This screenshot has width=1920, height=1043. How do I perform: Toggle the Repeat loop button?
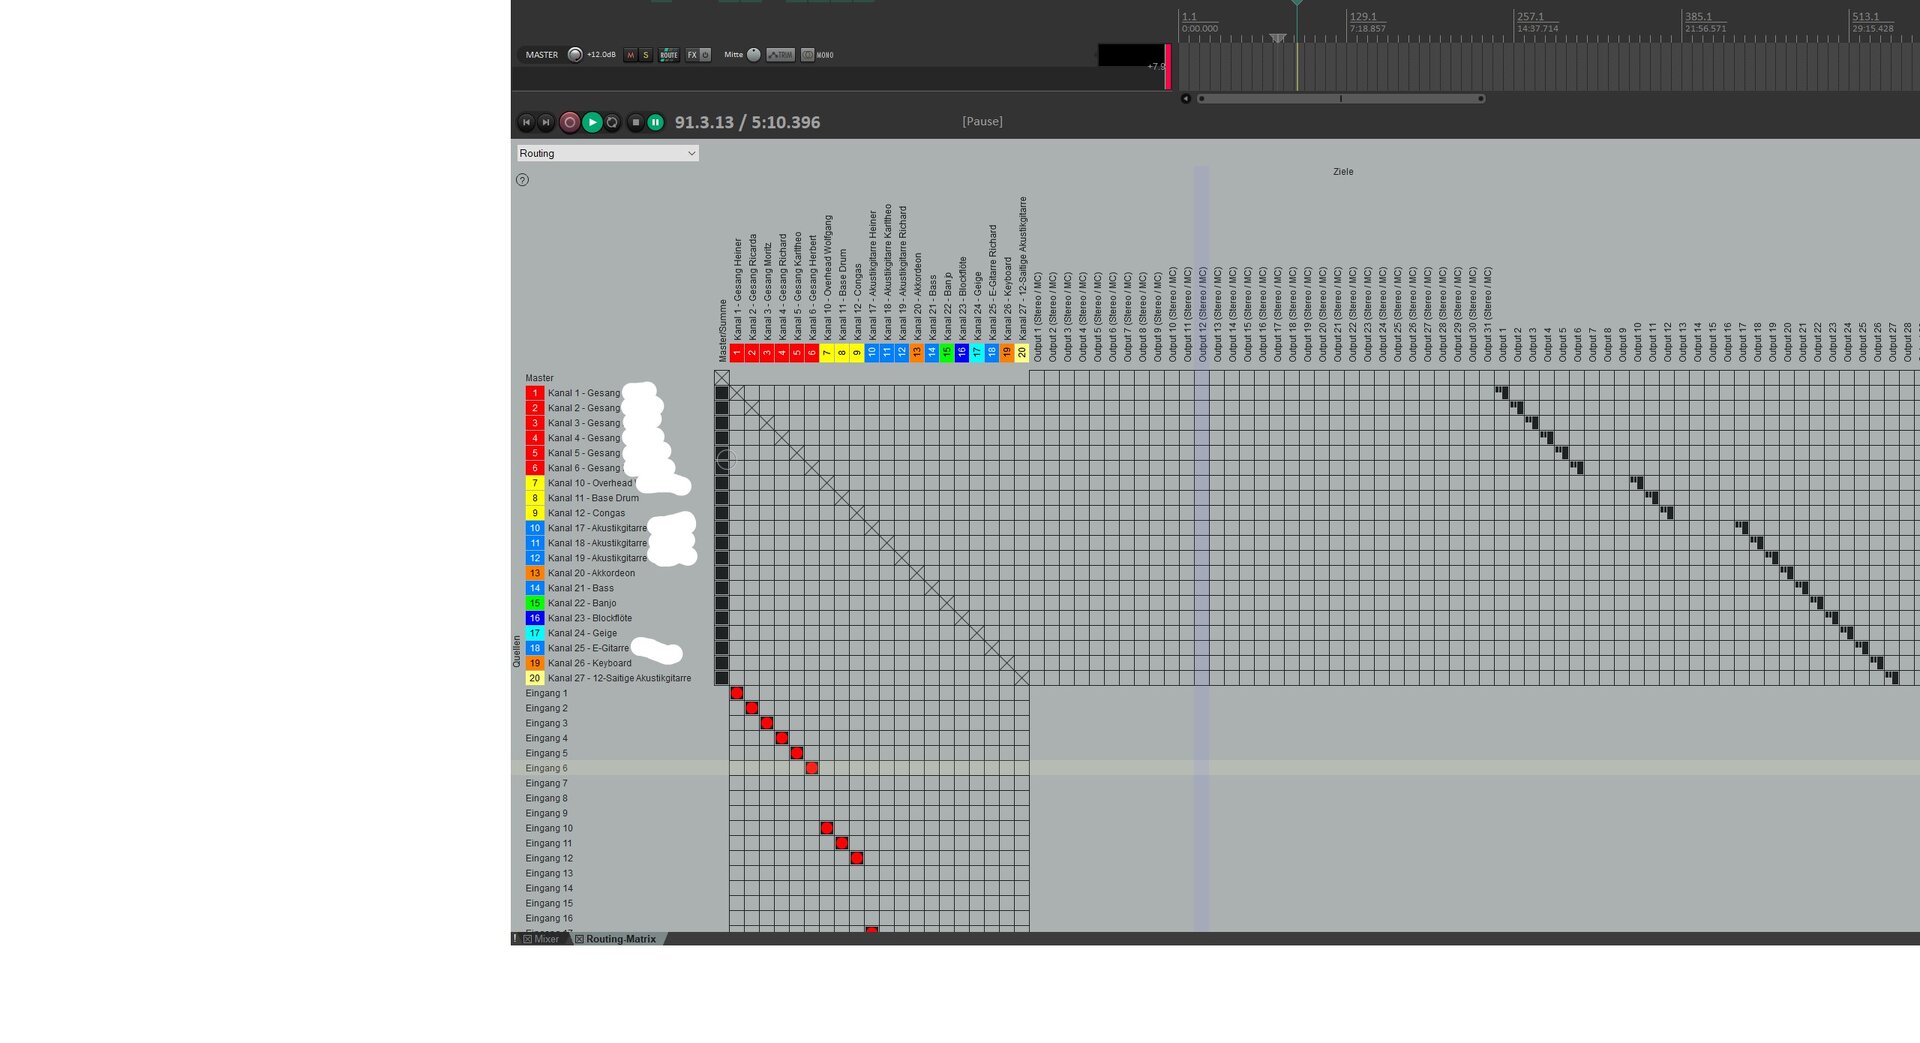coord(612,122)
